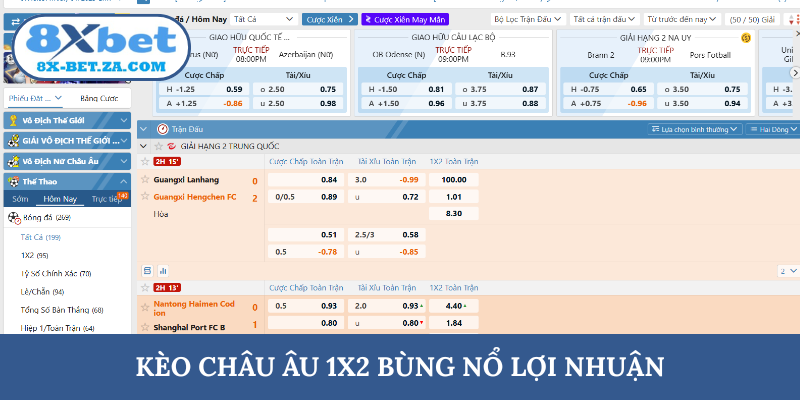This screenshot has width=800, height=400.
Task: Click the Cược Xiên May Mắn button
Action: [x=405, y=19]
